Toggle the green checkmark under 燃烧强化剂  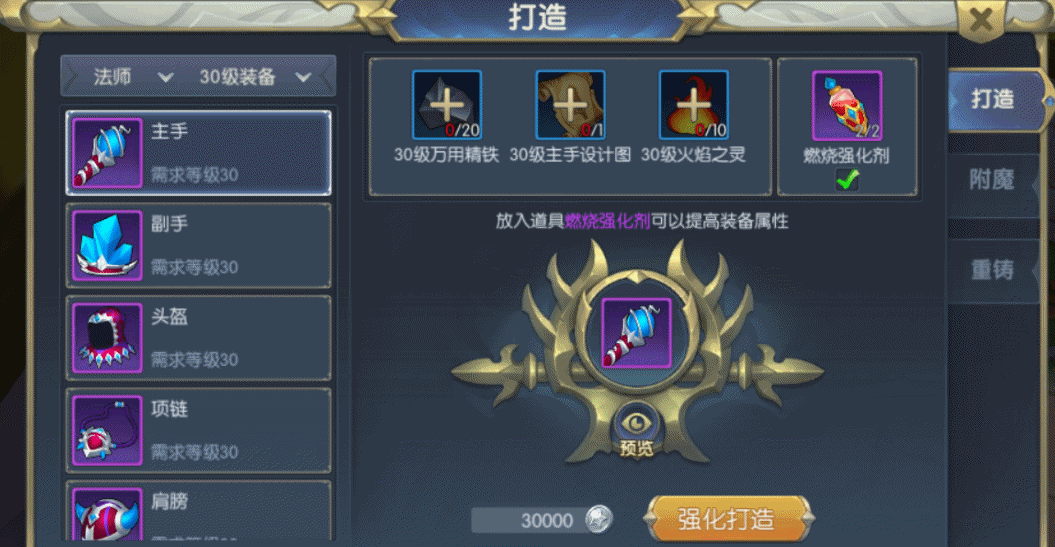[x=846, y=180]
